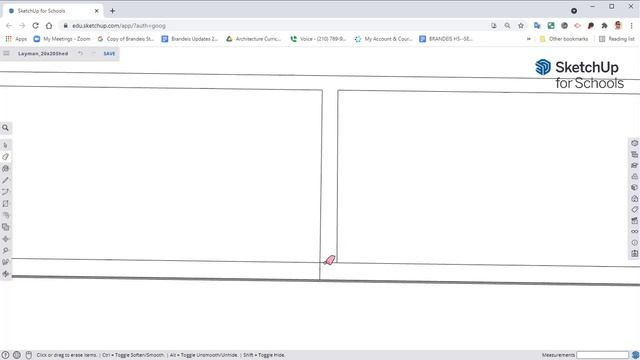The height and width of the screenshot is (360, 640).
Task: Open the Search SketchUp magnifier tool
Action: (x=5, y=128)
